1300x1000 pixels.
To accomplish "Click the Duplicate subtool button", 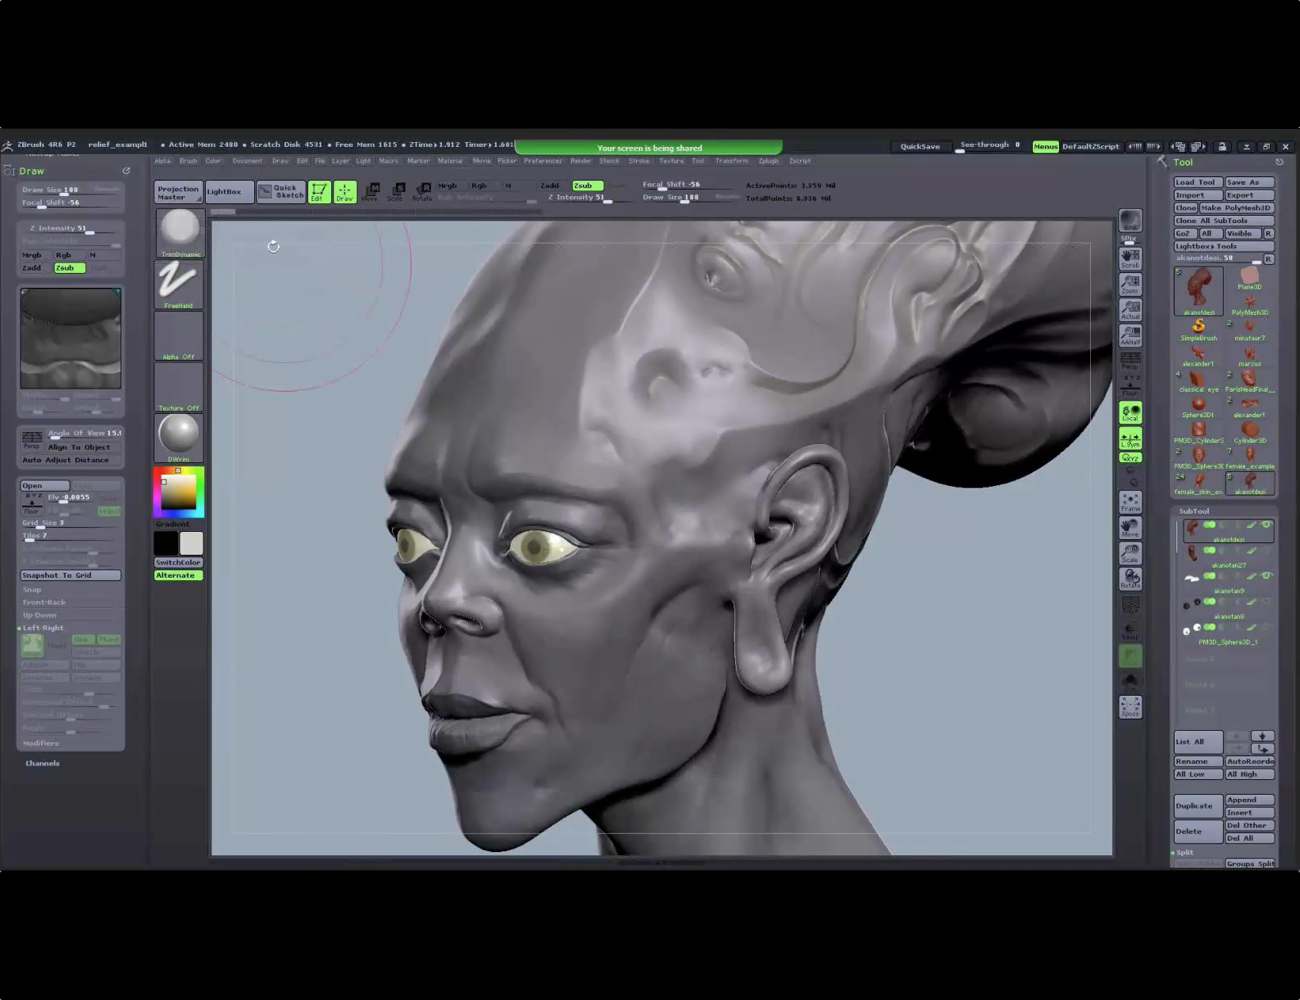I will click(x=1198, y=806).
